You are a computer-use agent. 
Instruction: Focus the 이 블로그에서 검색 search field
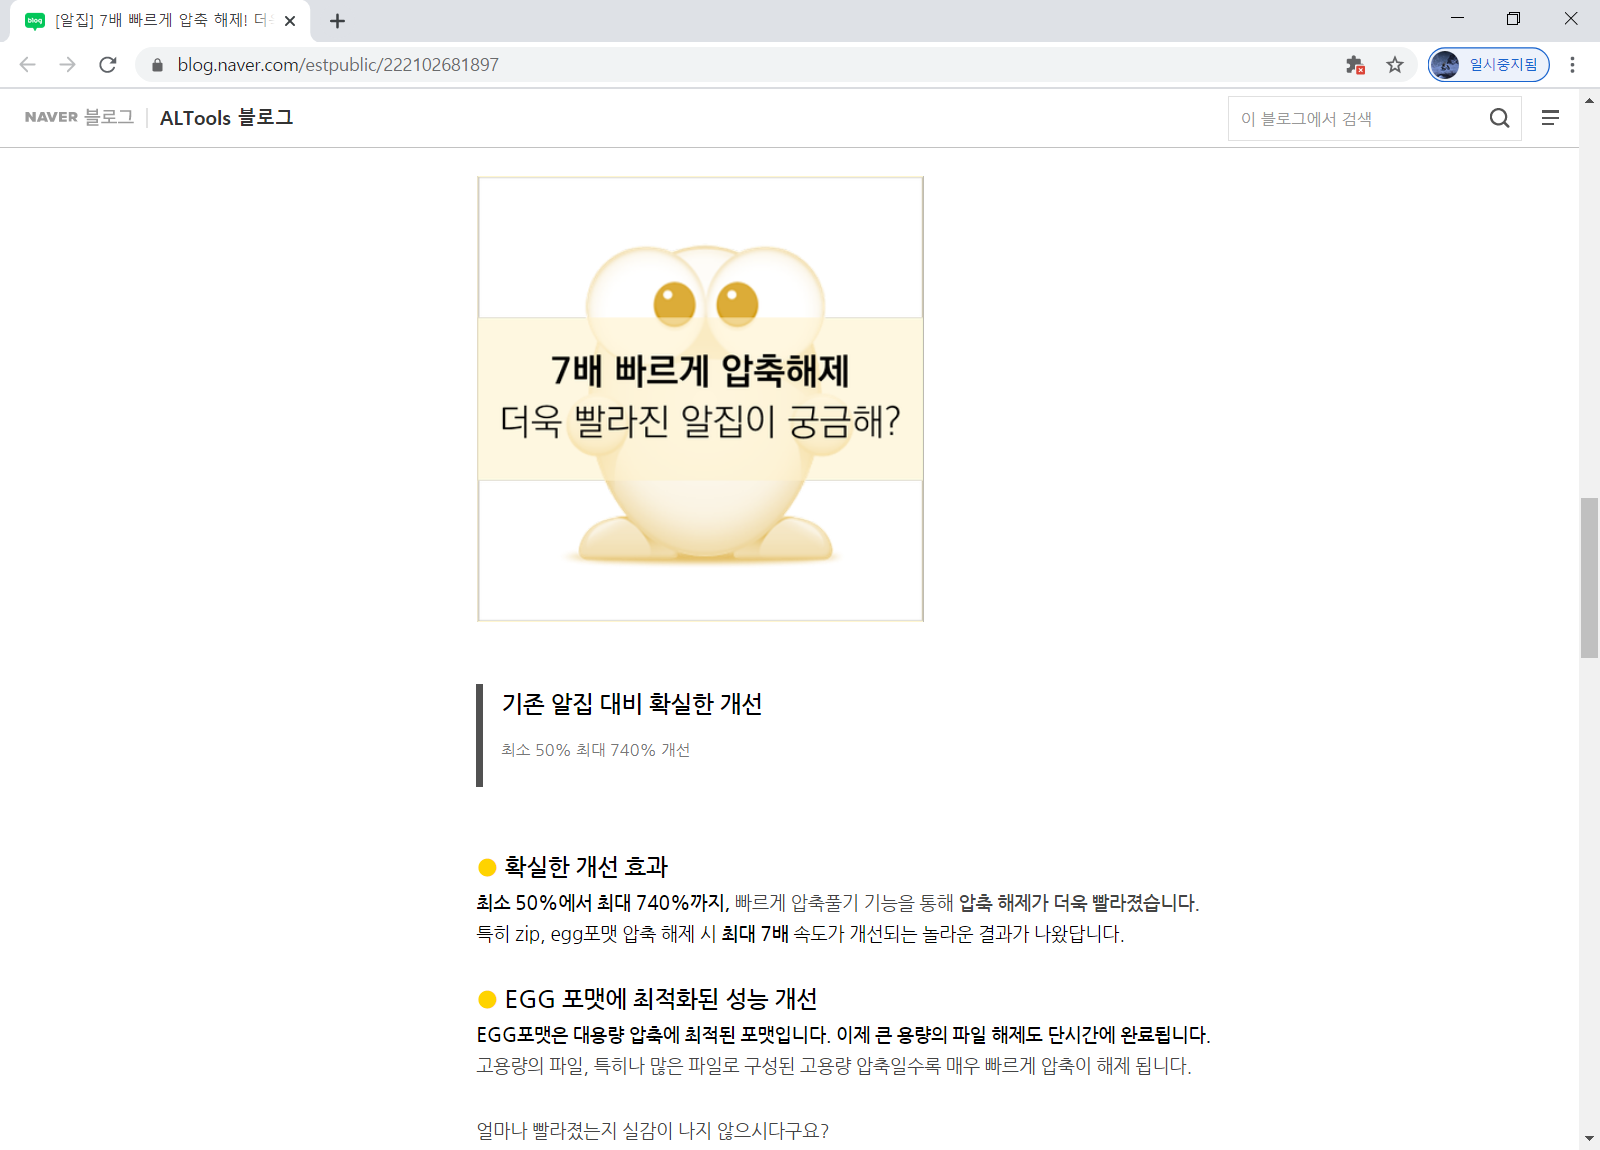click(1357, 118)
